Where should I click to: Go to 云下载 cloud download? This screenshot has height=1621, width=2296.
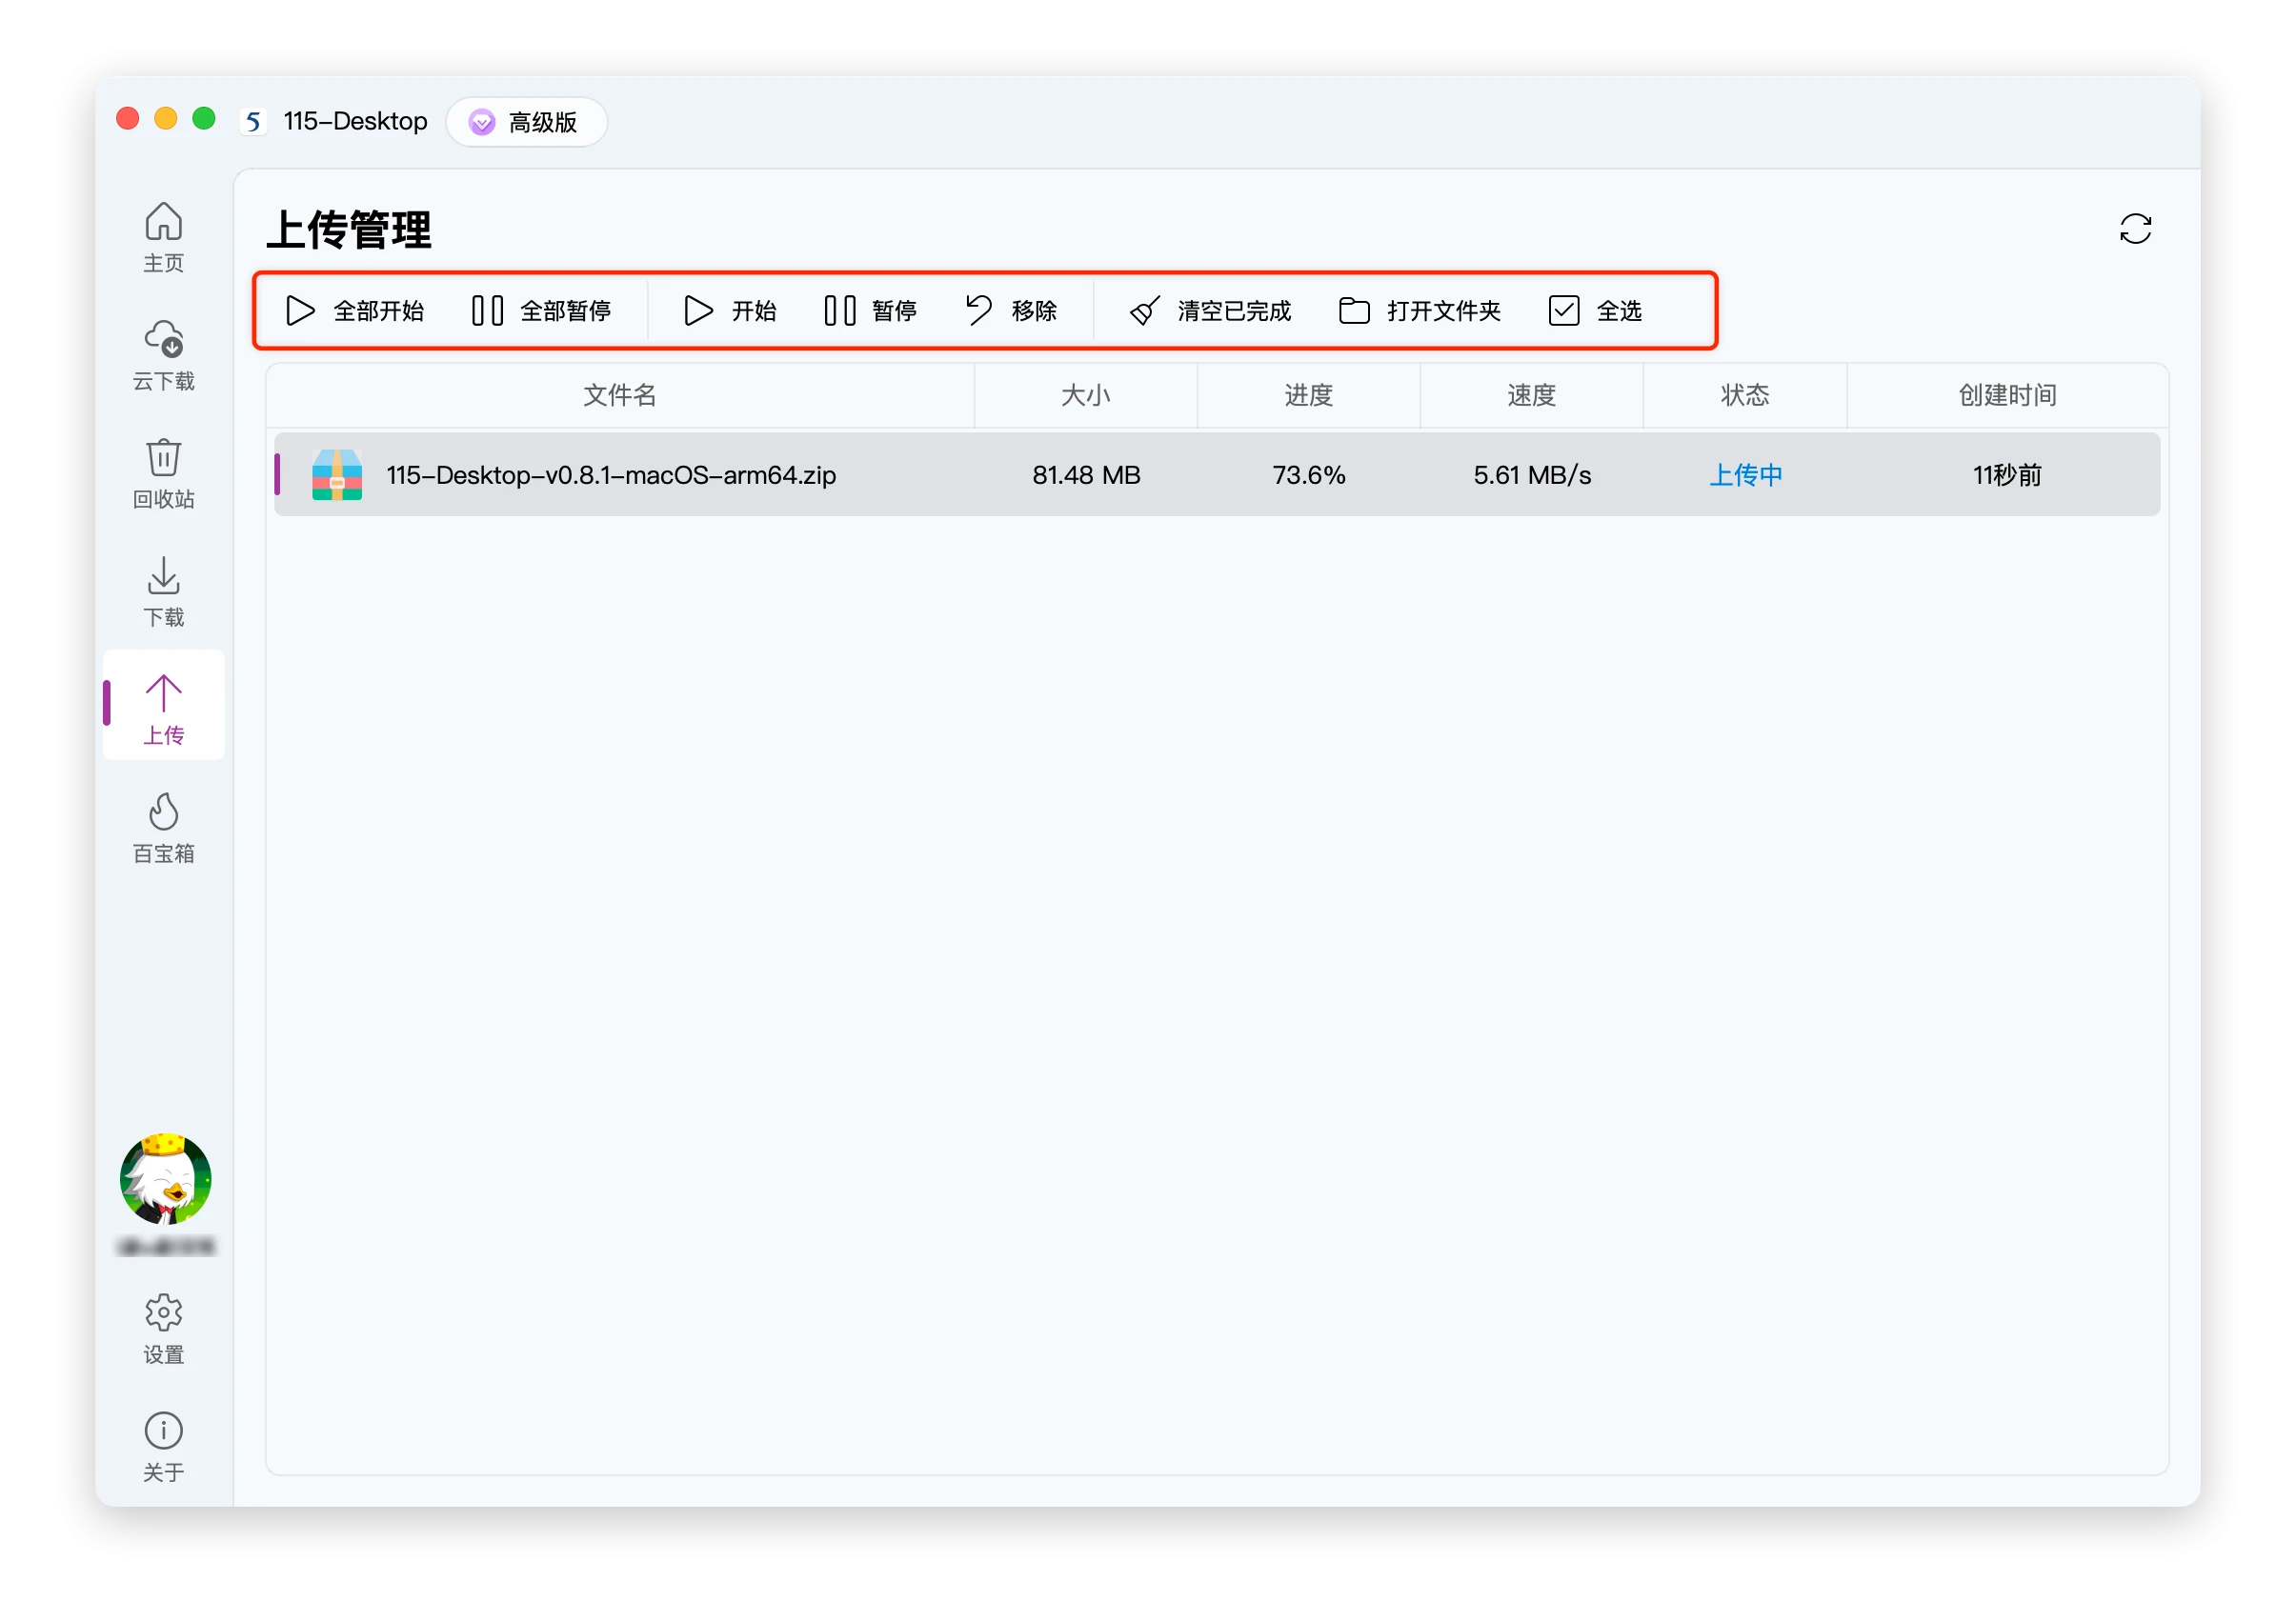[163, 354]
